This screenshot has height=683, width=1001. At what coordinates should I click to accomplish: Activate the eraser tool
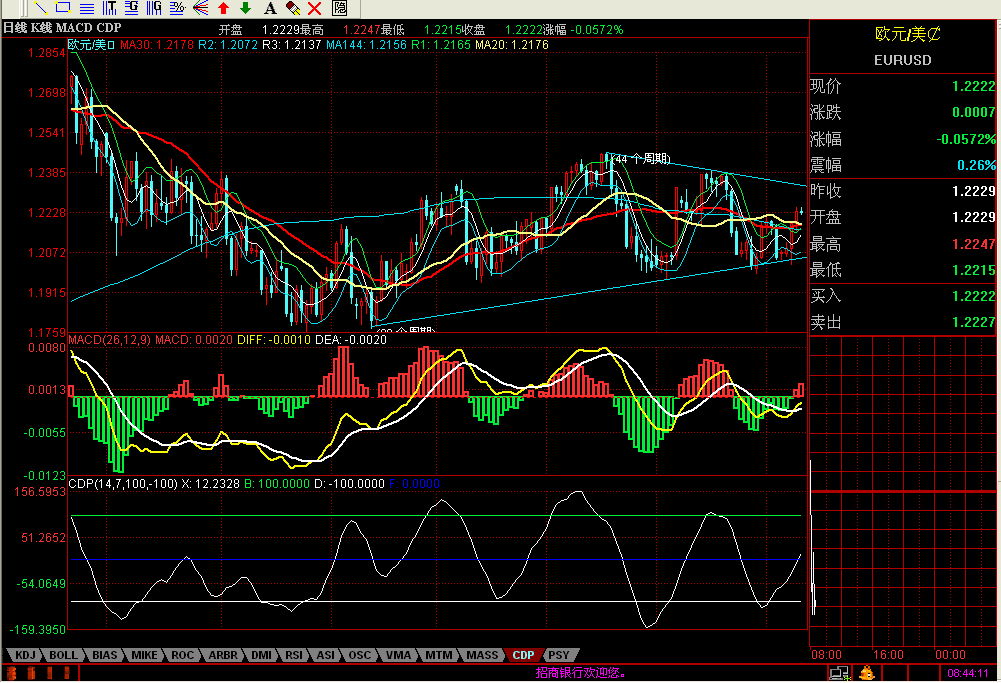coord(292,7)
